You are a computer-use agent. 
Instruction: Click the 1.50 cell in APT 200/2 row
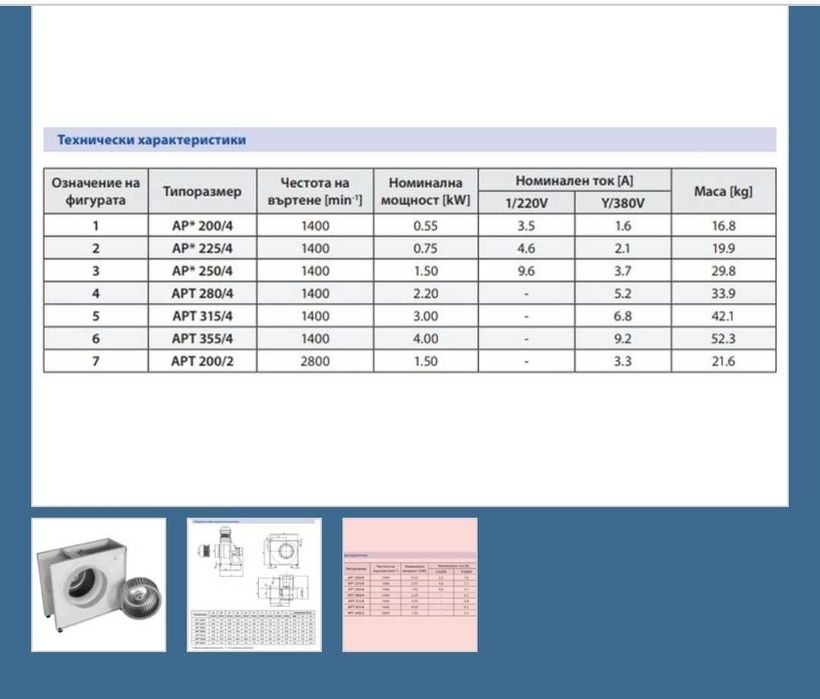click(x=426, y=361)
